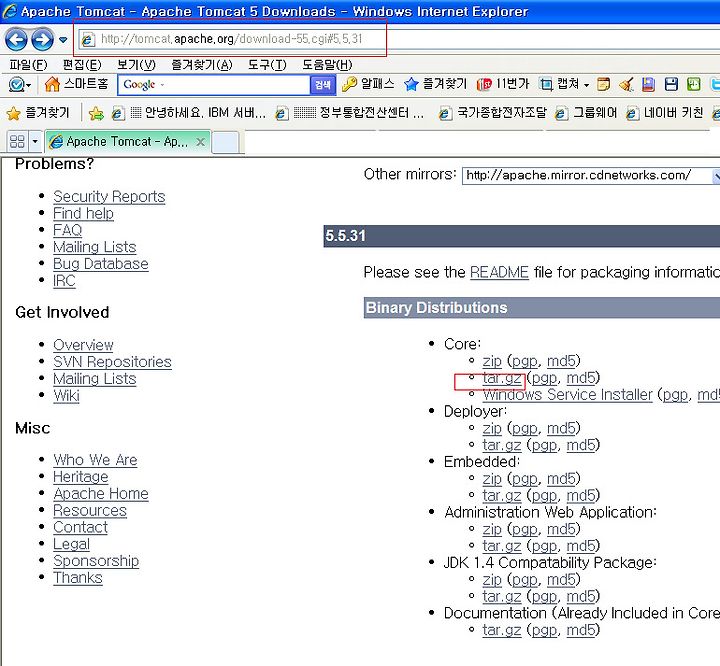
Task: Open 알패스 key icon
Action: tap(349, 84)
